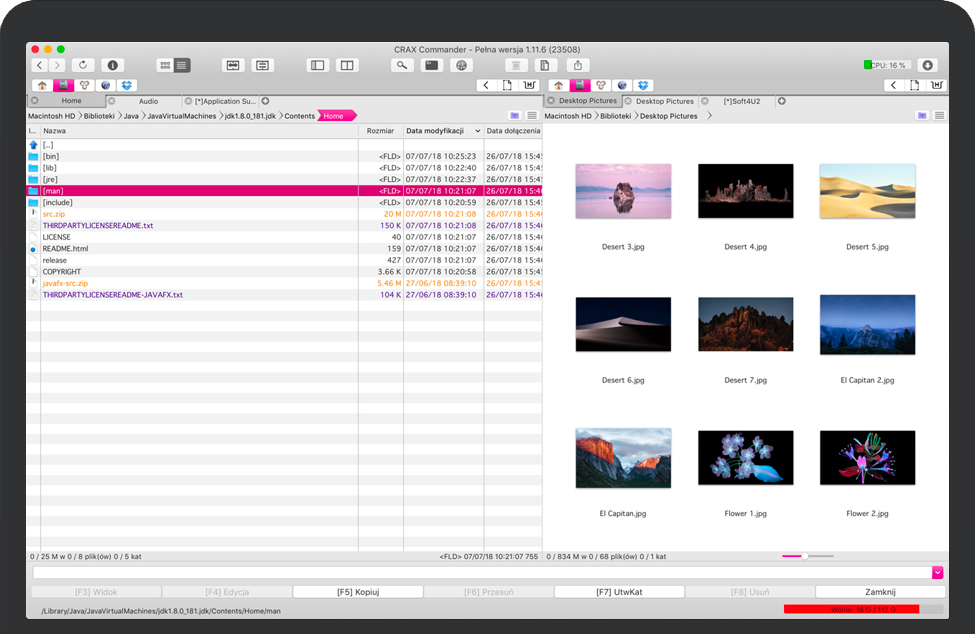The width and height of the screenshot is (975, 634).
Task: Click the share icon in toolbar
Action: tap(577, 65)
